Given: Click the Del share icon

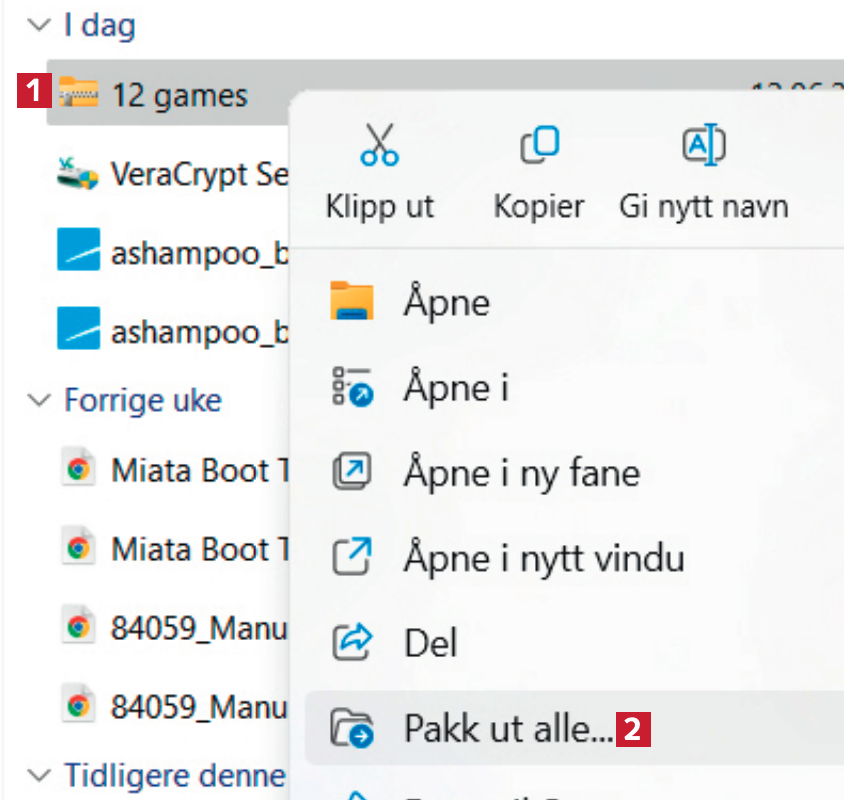Looking at the screenshot, I should pyautogui.click(x=351, y=642).
